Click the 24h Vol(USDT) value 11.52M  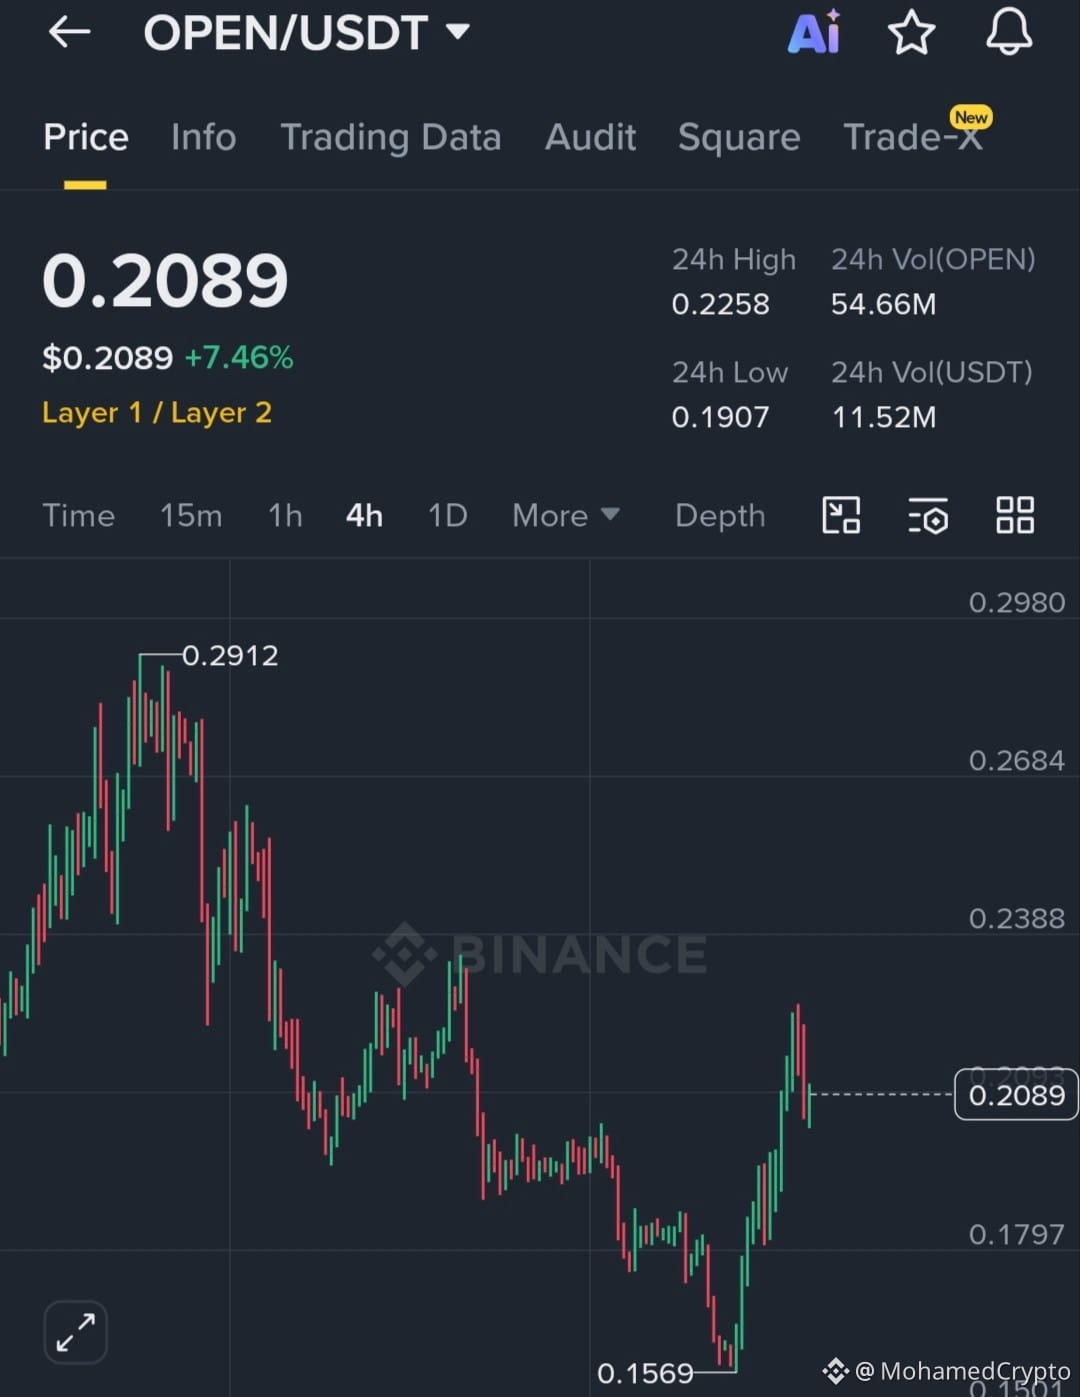[x=884, y=417]
